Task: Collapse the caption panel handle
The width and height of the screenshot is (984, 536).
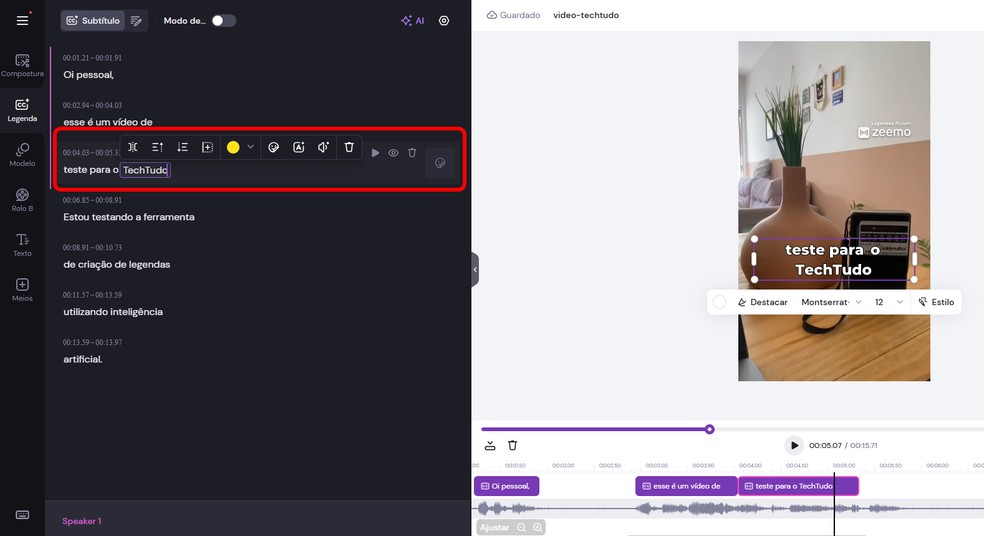Action: click(475, 269)
